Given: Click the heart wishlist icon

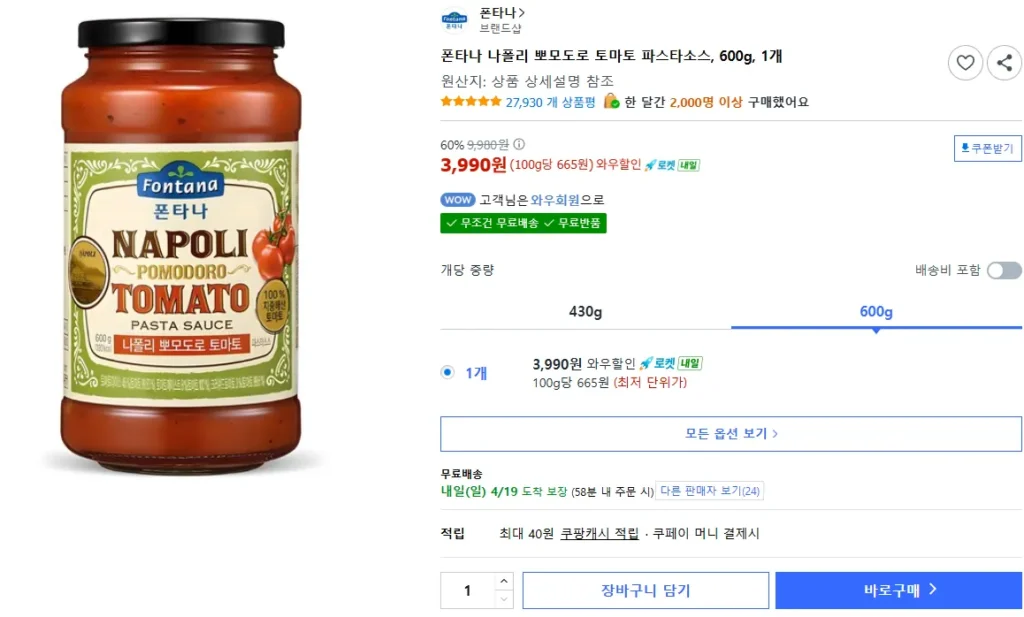Looking at the screenshot, I should 965,62.
